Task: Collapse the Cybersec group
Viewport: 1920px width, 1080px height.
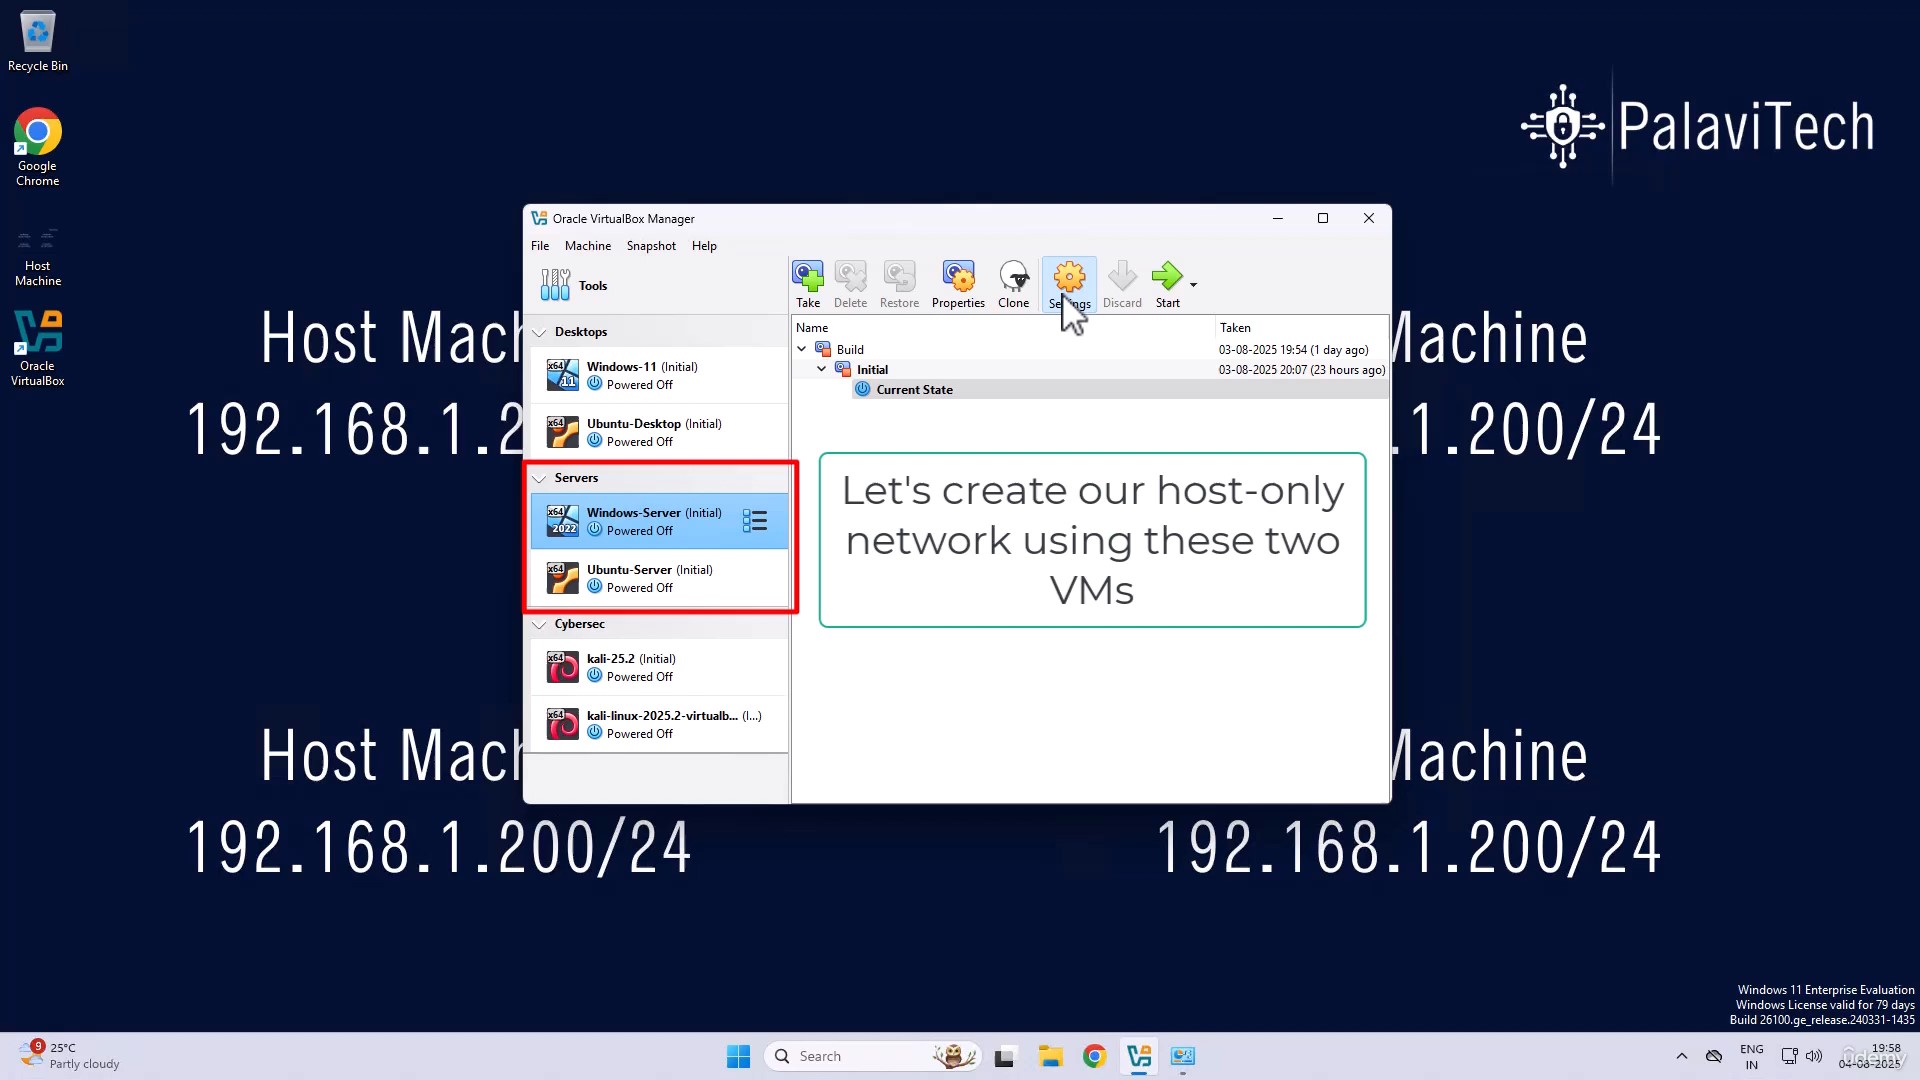Action: tap(540, 624)
